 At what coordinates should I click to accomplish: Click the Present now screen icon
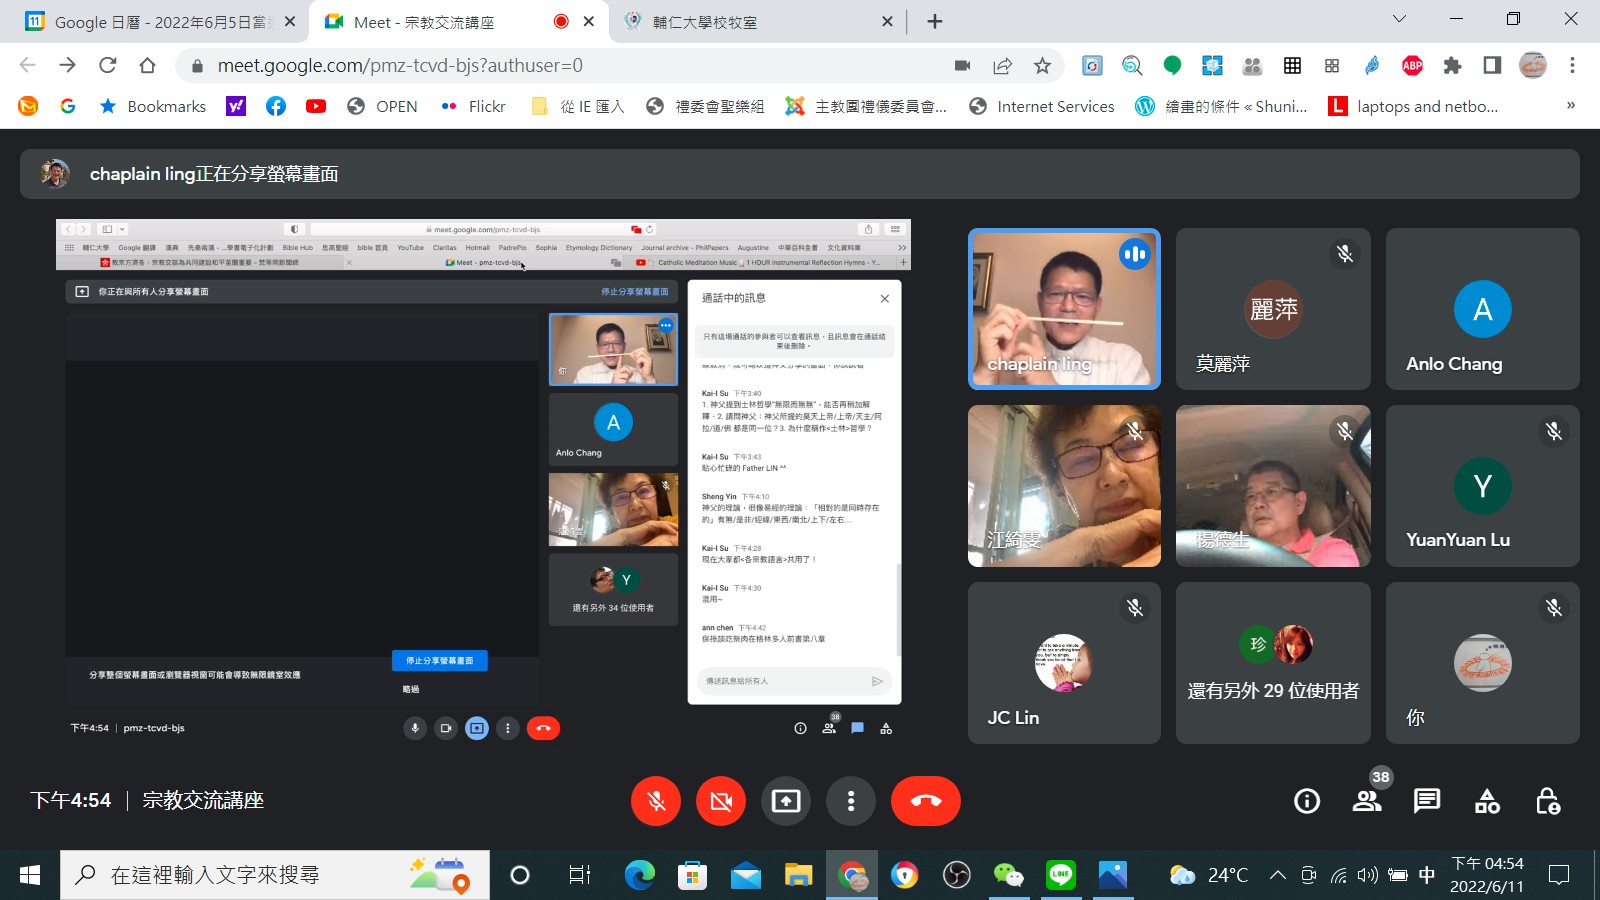click(786, 801)
